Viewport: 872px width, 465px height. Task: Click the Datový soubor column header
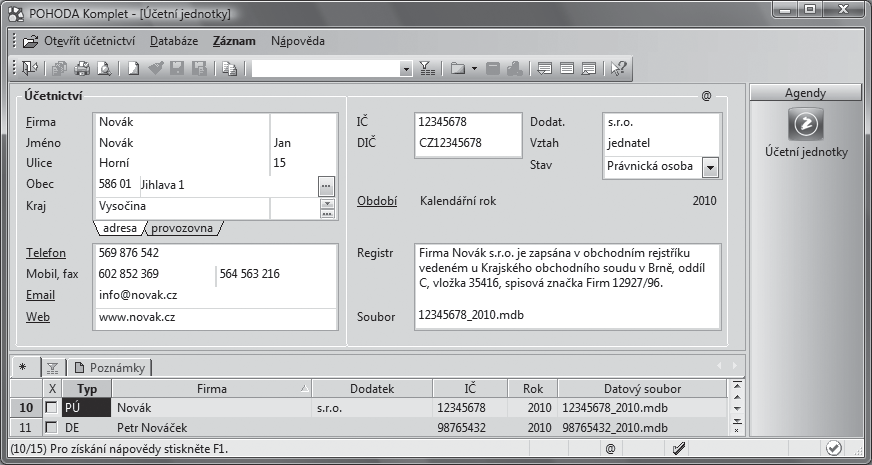coord(642,389)
